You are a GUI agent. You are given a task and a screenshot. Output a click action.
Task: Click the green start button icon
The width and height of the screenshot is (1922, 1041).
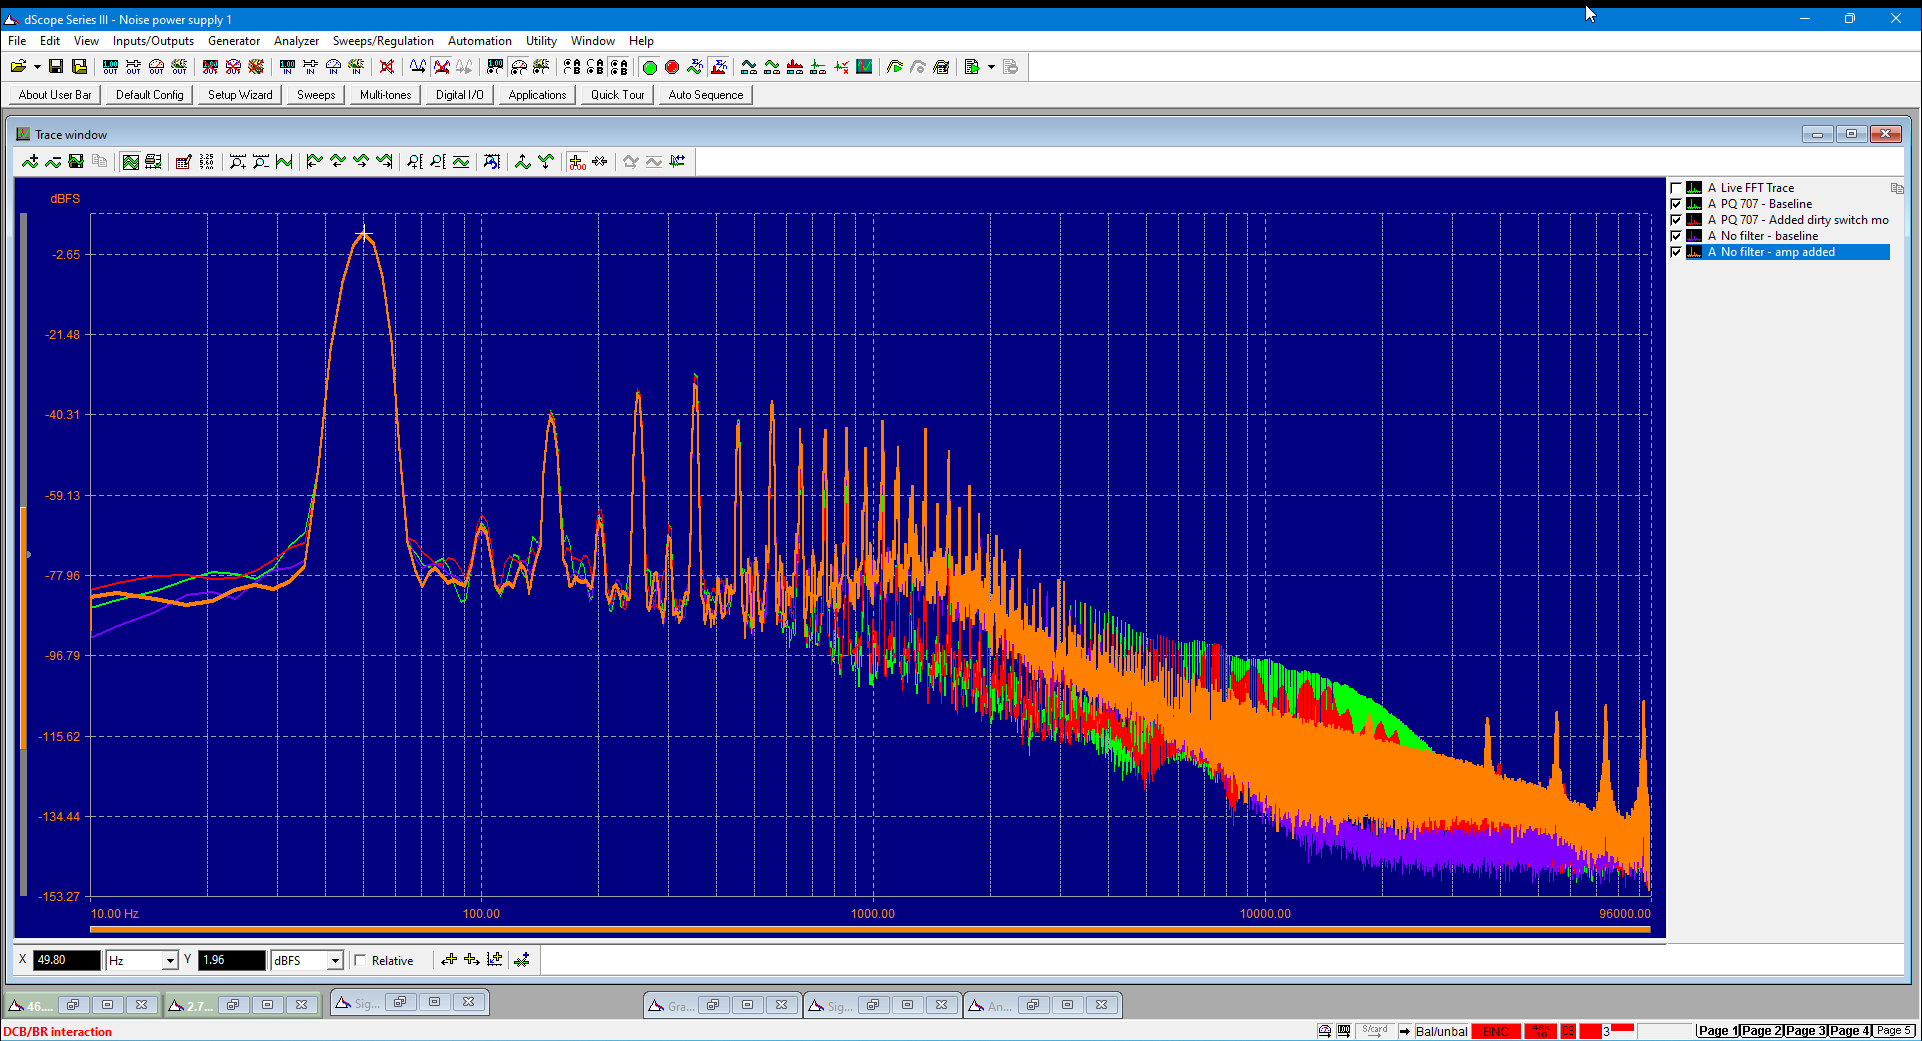point(650,67)
